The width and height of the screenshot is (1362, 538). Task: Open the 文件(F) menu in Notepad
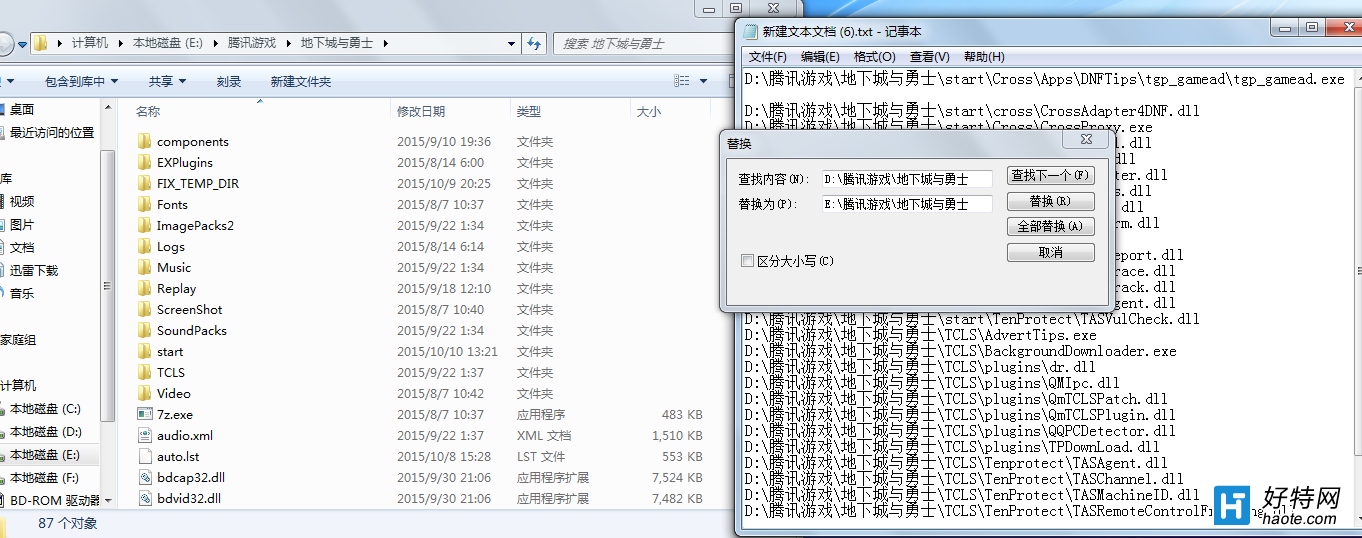click(x=768, y=57)
